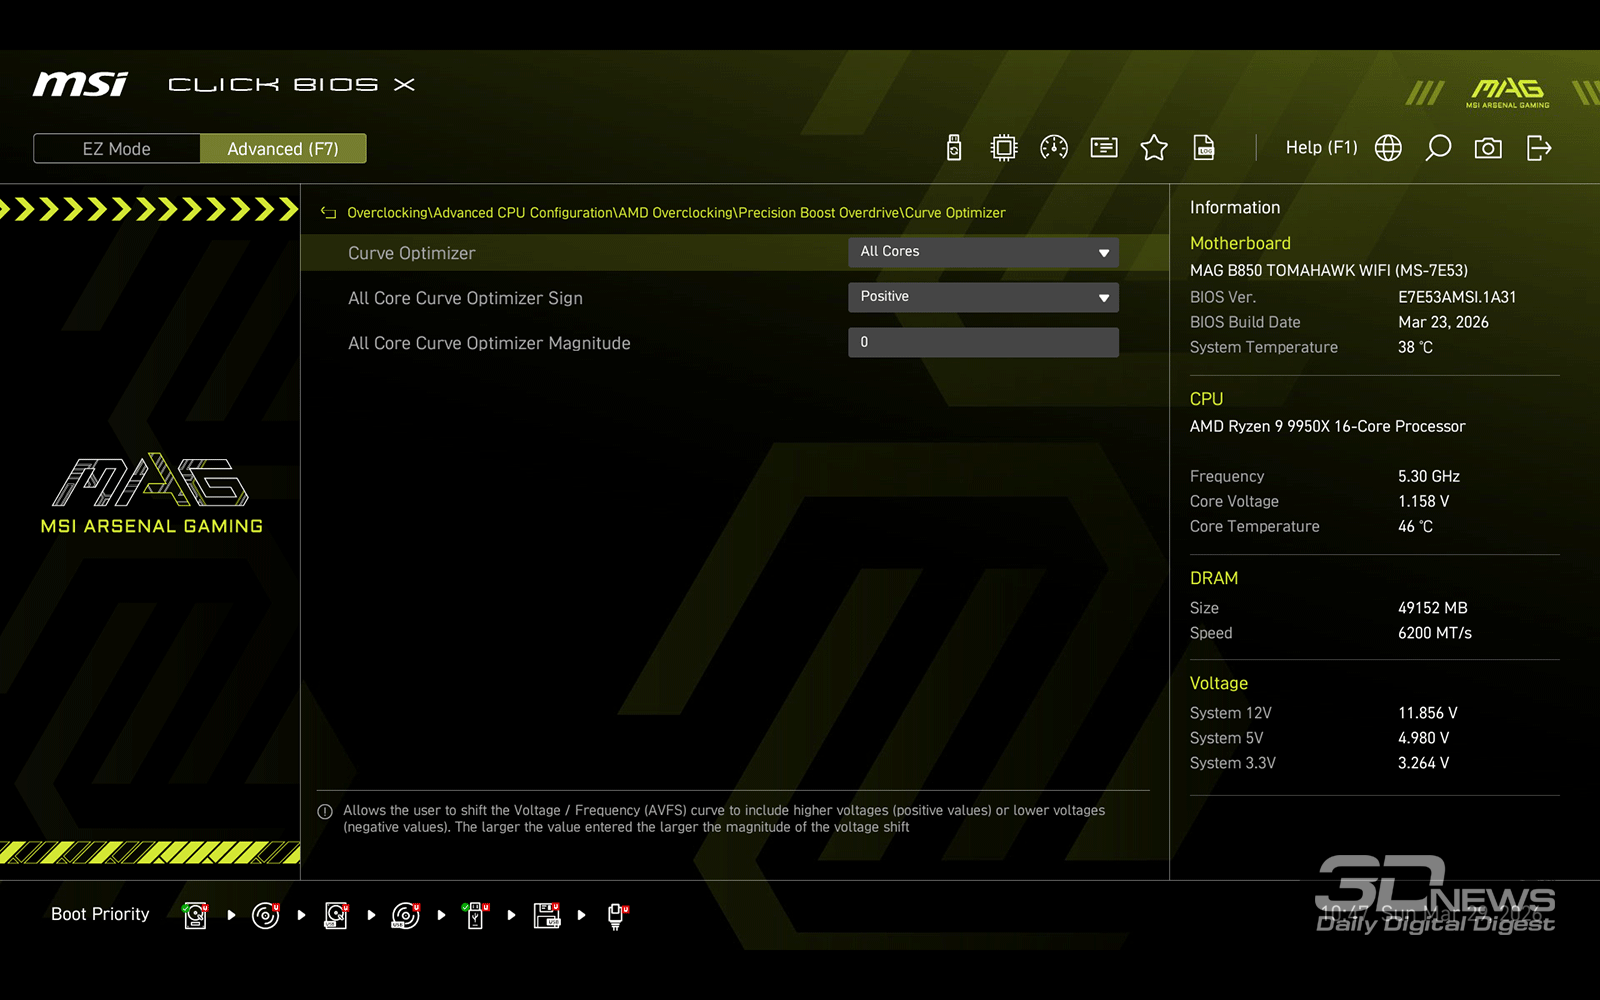Select the USB floppy boot priority device

546,915
